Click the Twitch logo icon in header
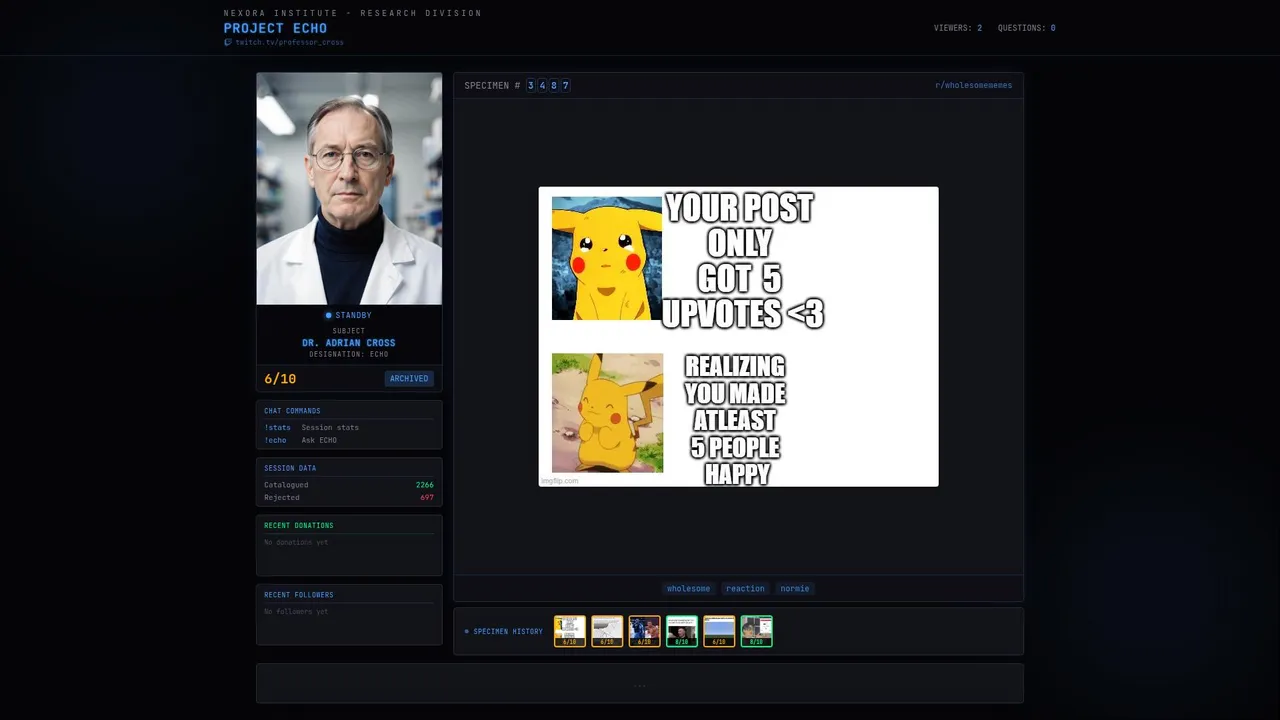This screenshot has height=720, width=1280. 228,43
